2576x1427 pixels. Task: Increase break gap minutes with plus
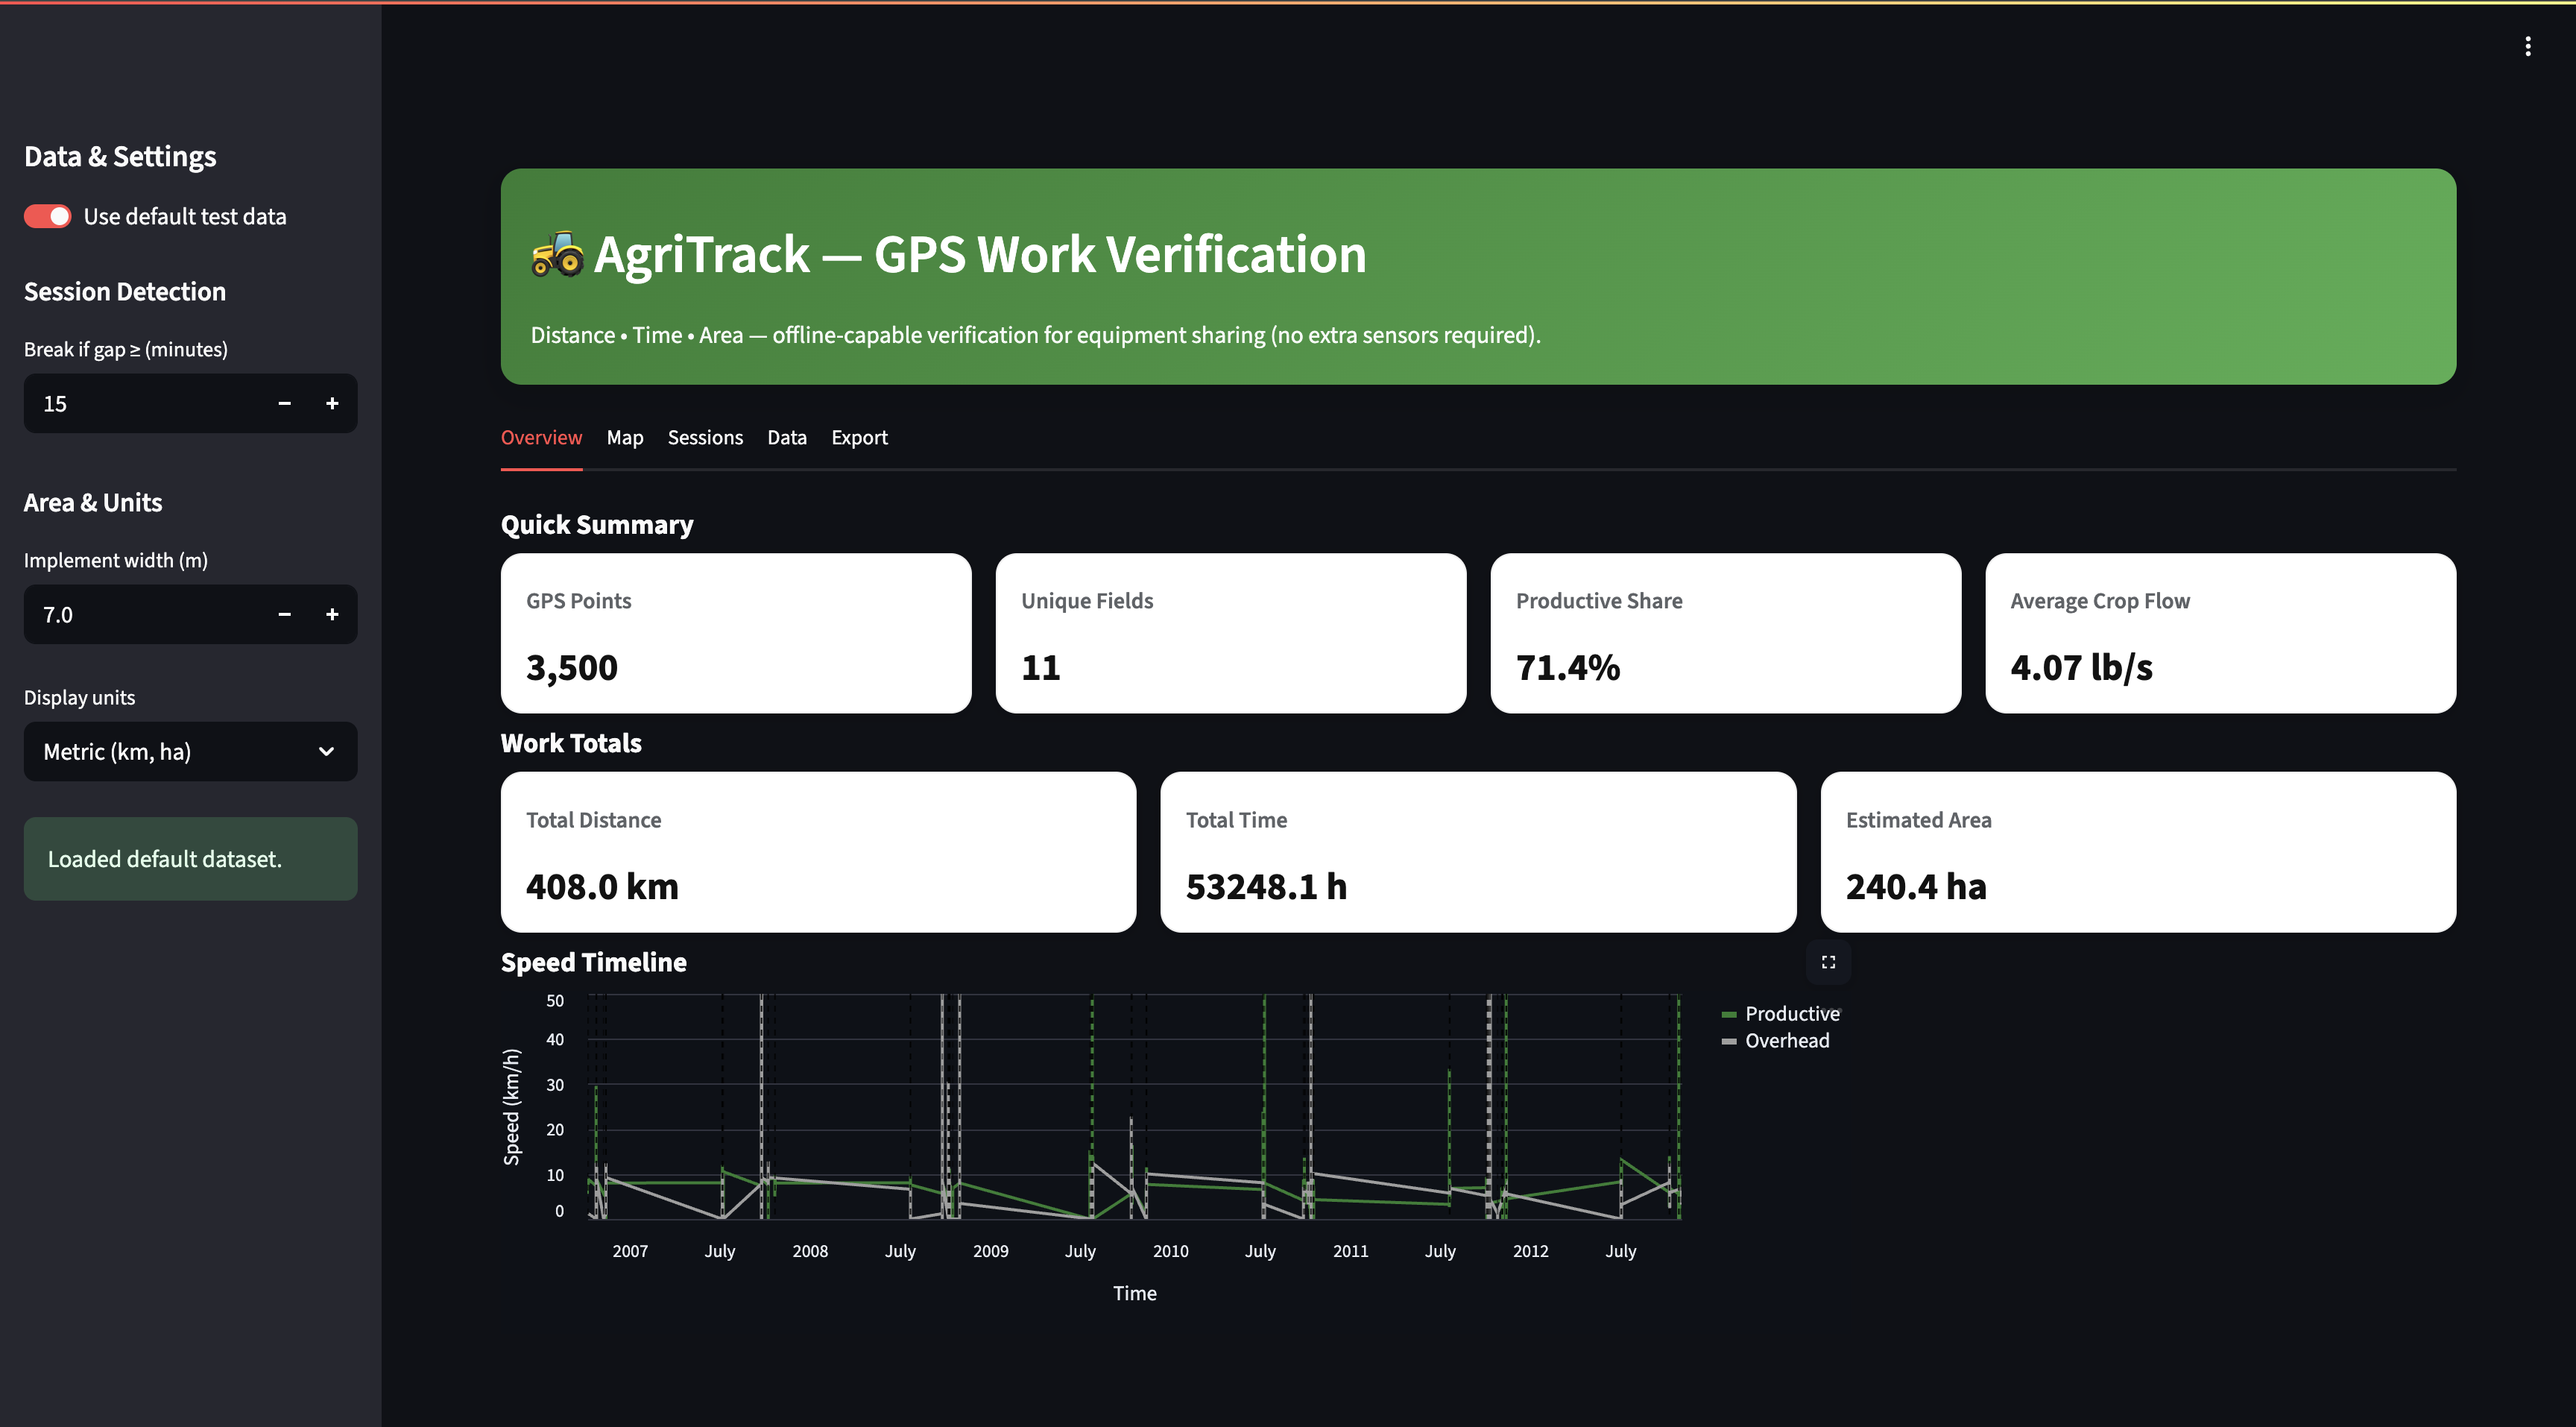(x=332, y=403)
